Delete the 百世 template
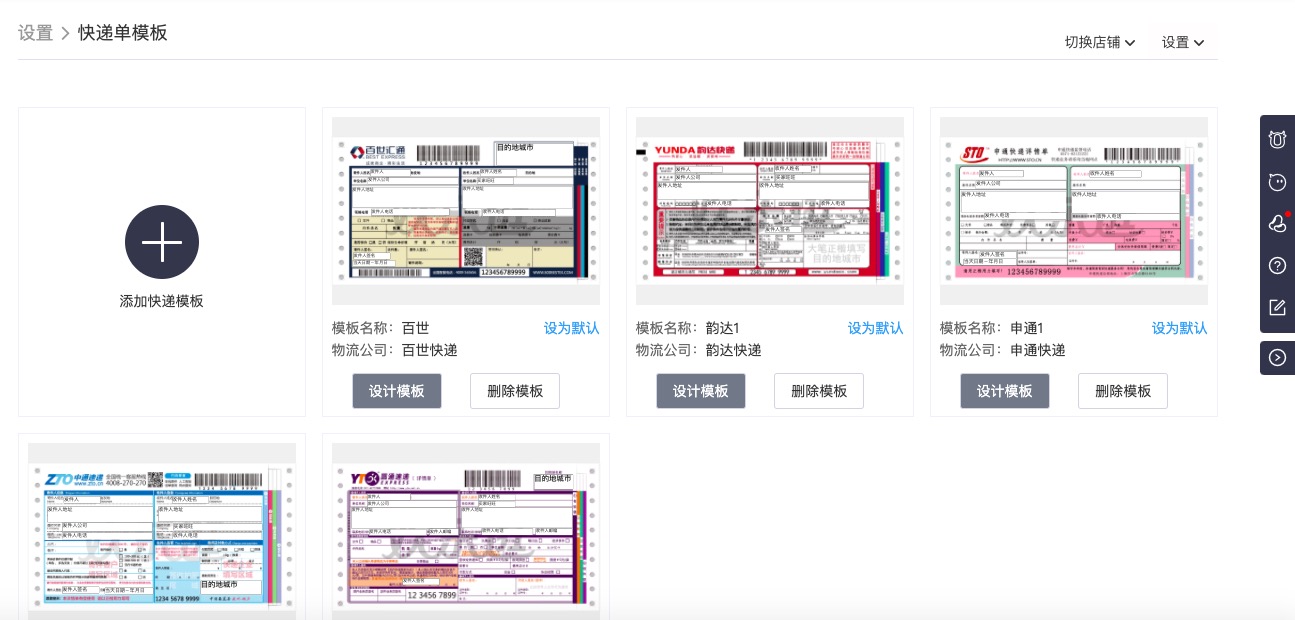This screenshot has width=1295, height=620. 515,391
